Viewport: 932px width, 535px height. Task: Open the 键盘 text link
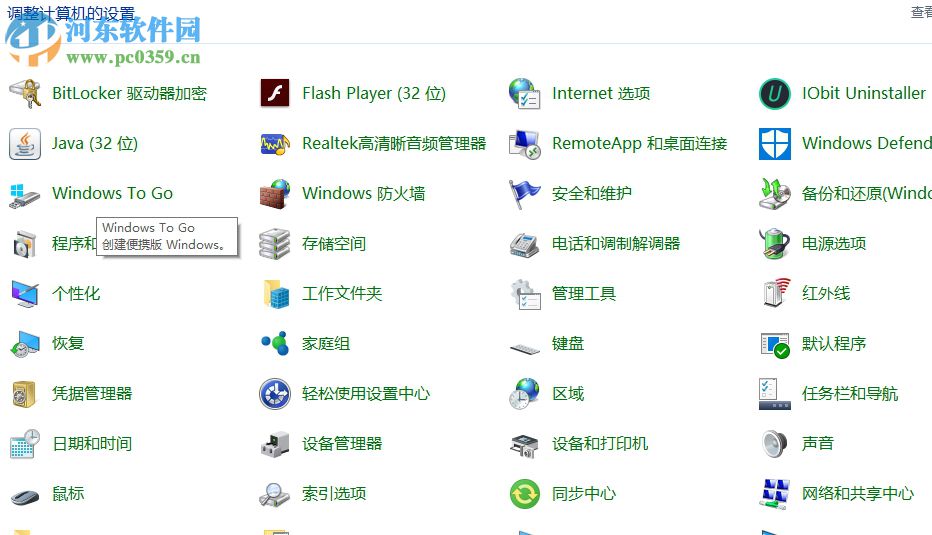click(568, 344)
